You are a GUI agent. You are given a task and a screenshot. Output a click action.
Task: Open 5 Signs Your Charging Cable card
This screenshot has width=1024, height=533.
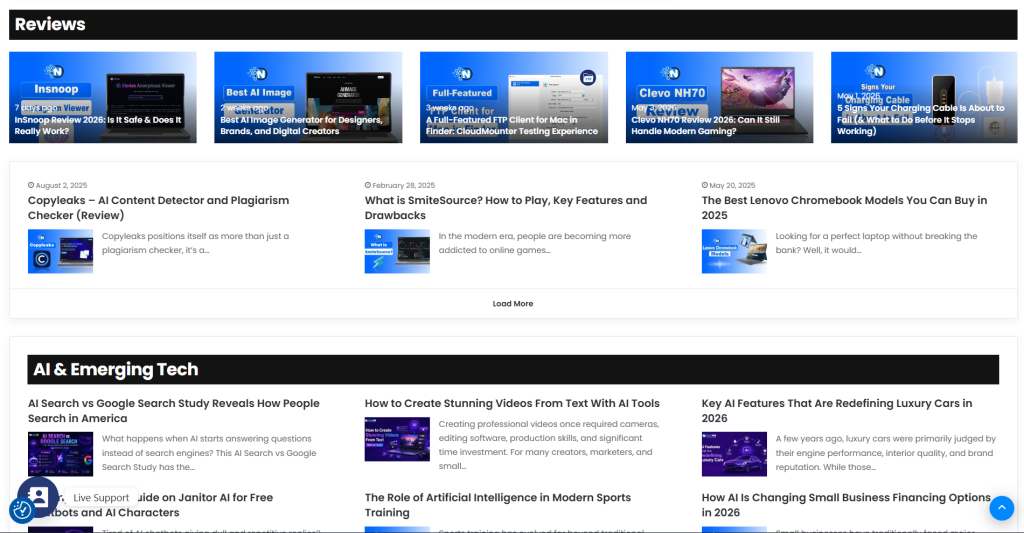924,97
